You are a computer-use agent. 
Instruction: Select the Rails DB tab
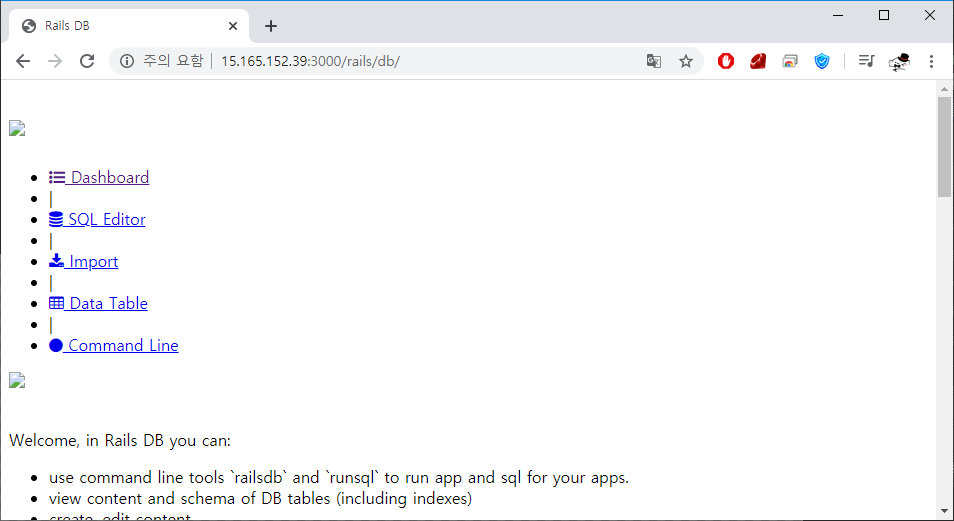click(129, 26)
